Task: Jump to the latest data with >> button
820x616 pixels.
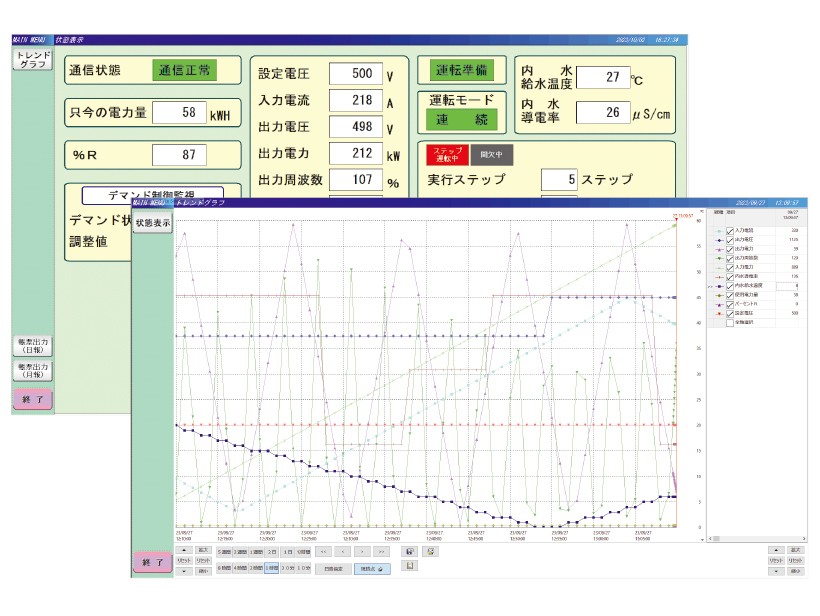Action: [382, 552]
